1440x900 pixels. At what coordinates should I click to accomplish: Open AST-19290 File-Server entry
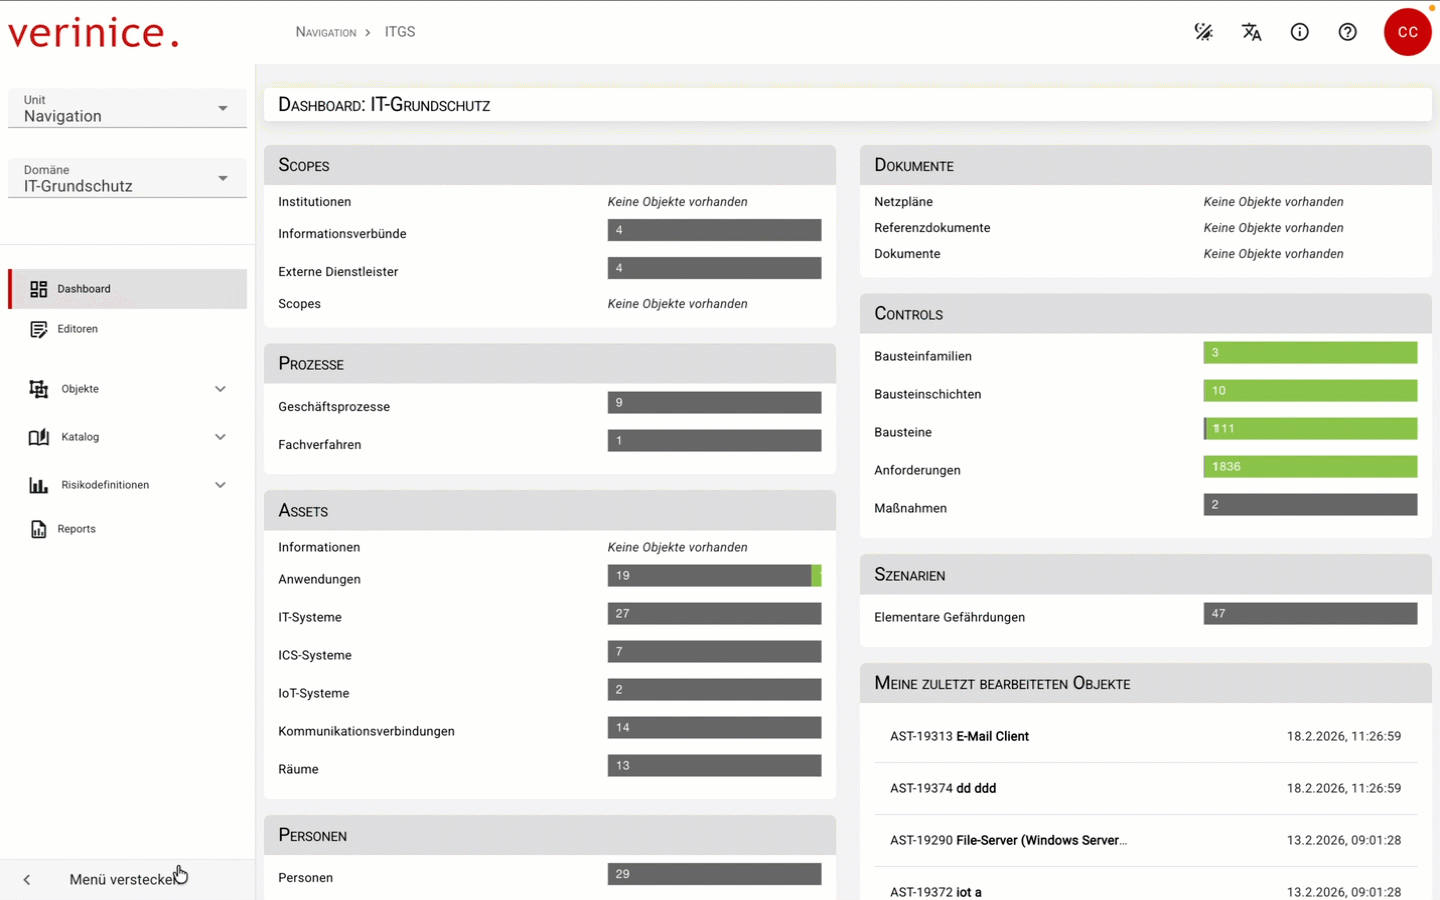tap(1145, 840)
